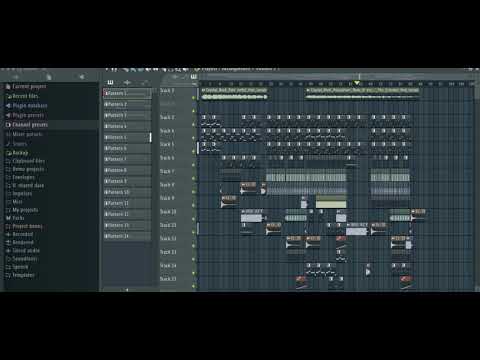Mute Track 3 using its green light

(194, 125)
